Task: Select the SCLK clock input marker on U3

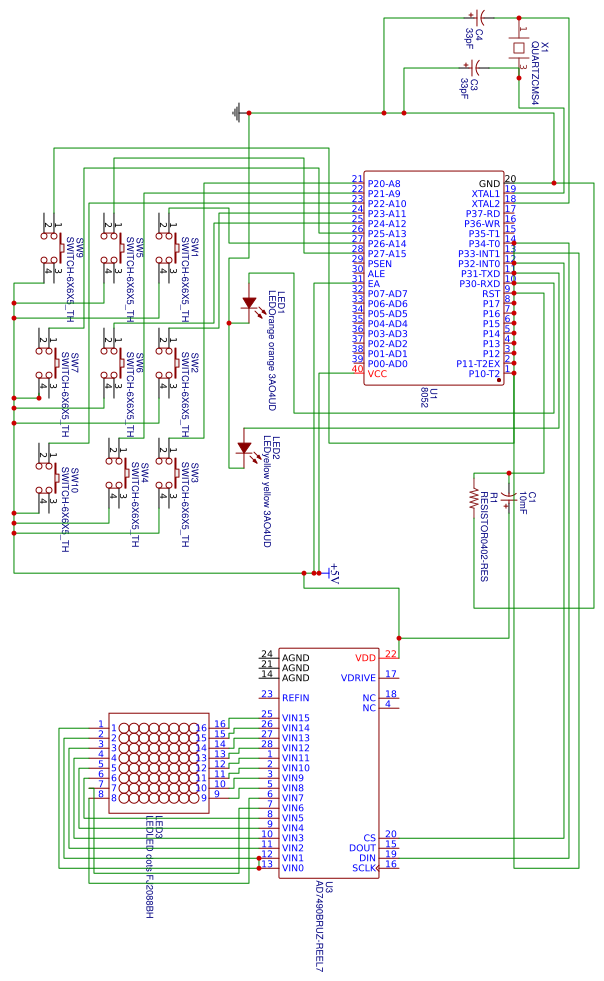Action: [x=376, y=868]
